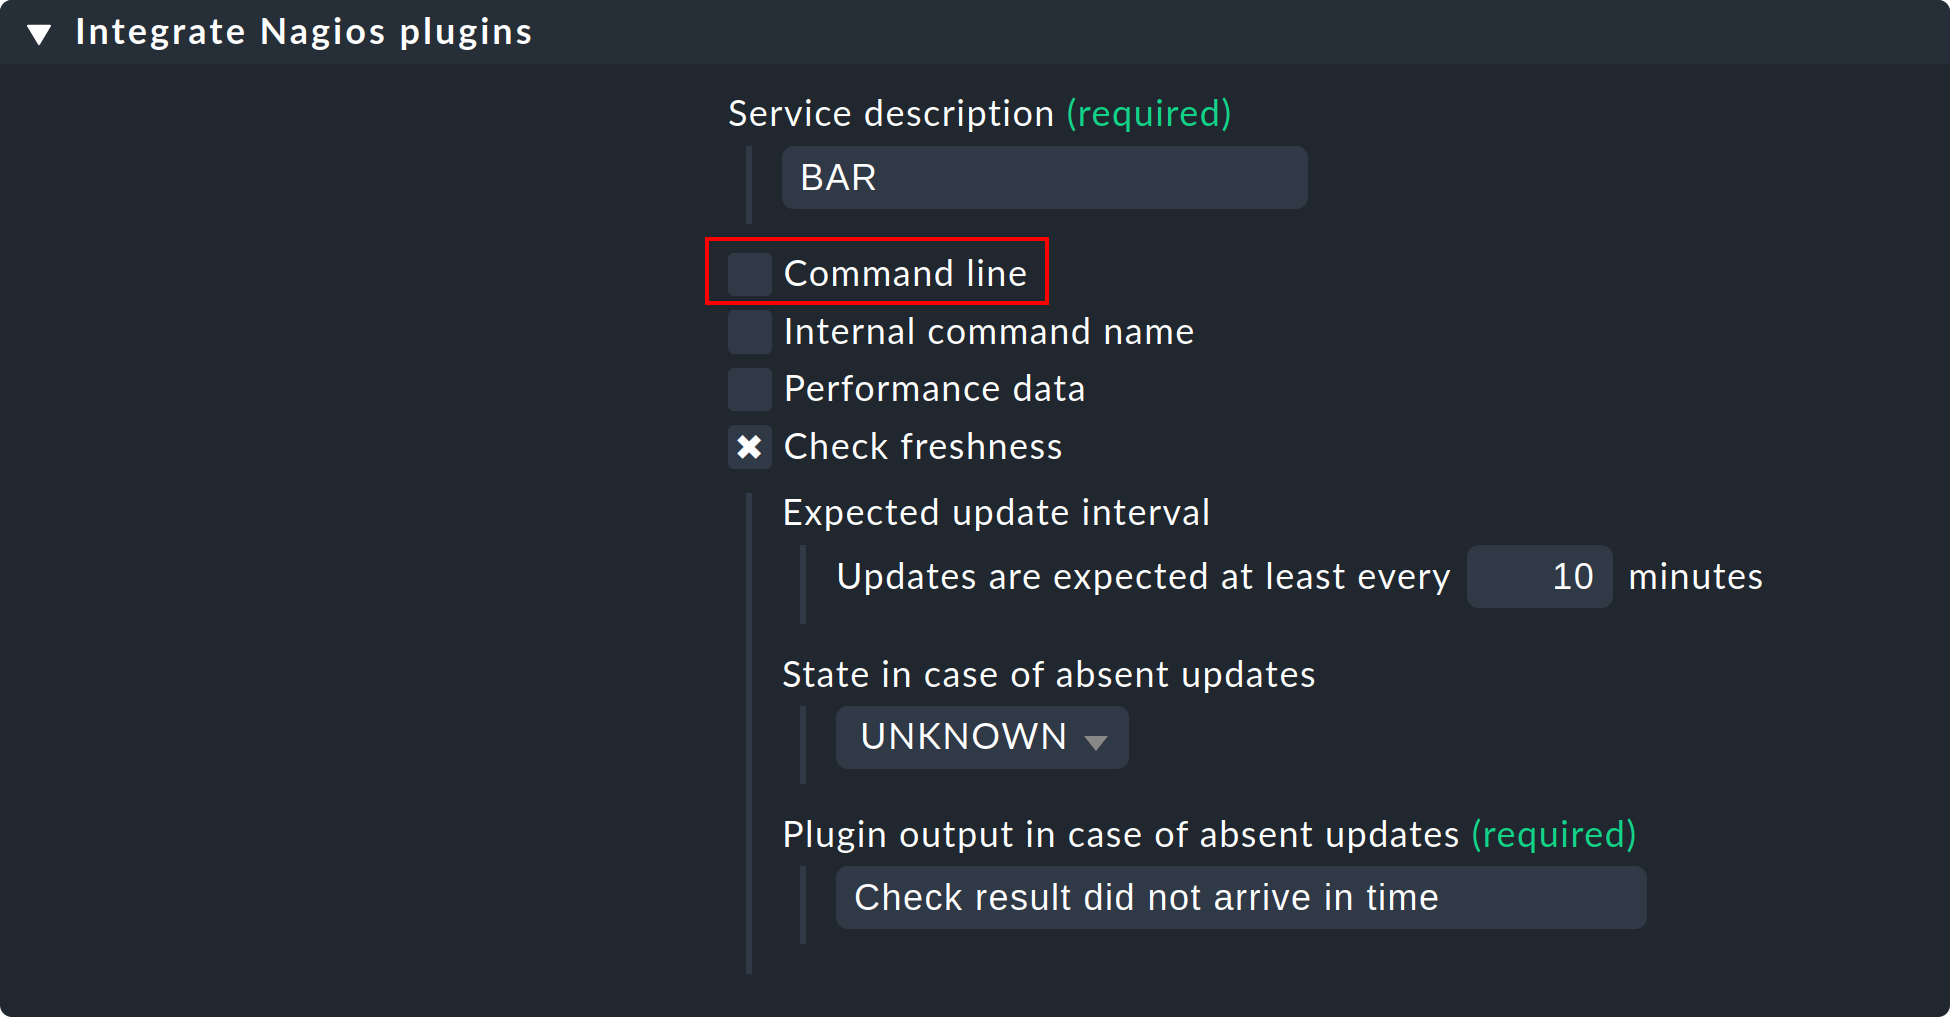Click the expected update interval minutes field

1539,577
